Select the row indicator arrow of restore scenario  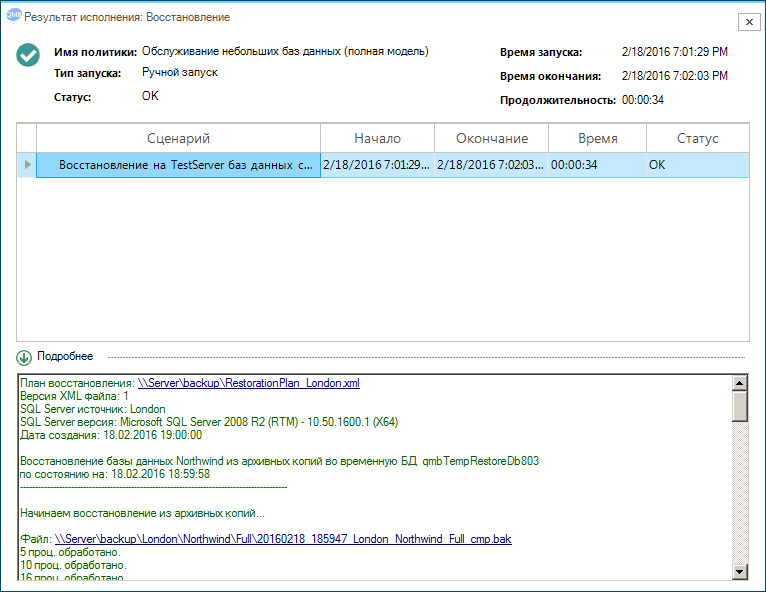(27, 165)
